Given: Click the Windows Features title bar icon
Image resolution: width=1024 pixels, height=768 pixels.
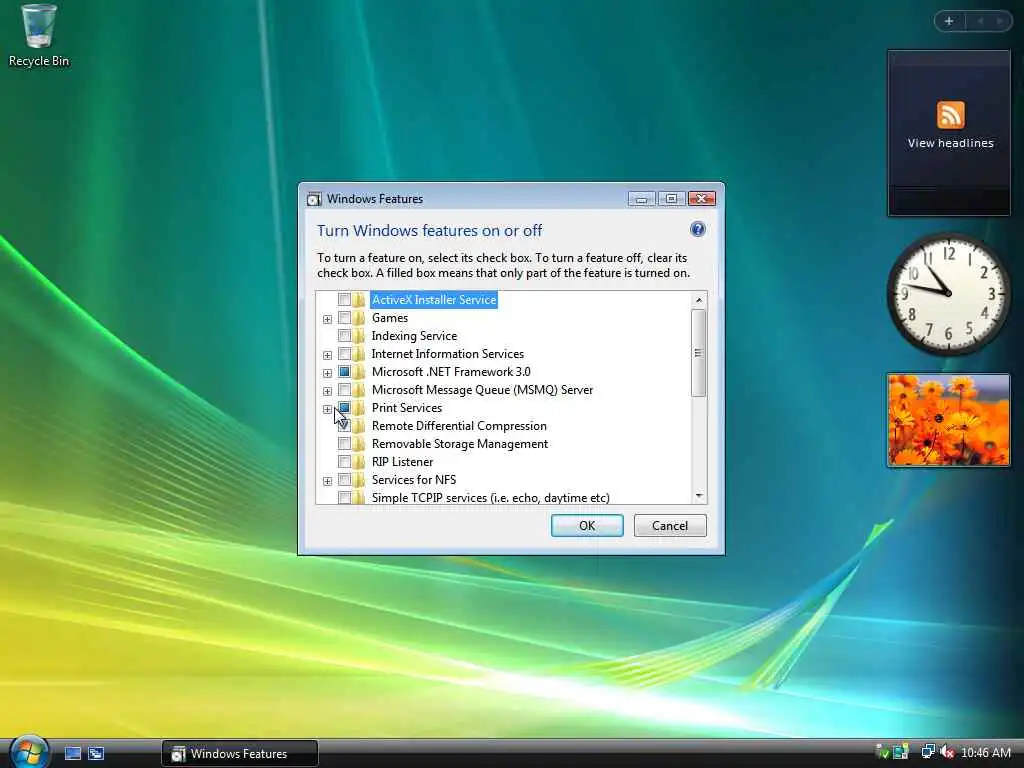Looking at the screenshot, I should pyautogui.click(x=314, y=199).
